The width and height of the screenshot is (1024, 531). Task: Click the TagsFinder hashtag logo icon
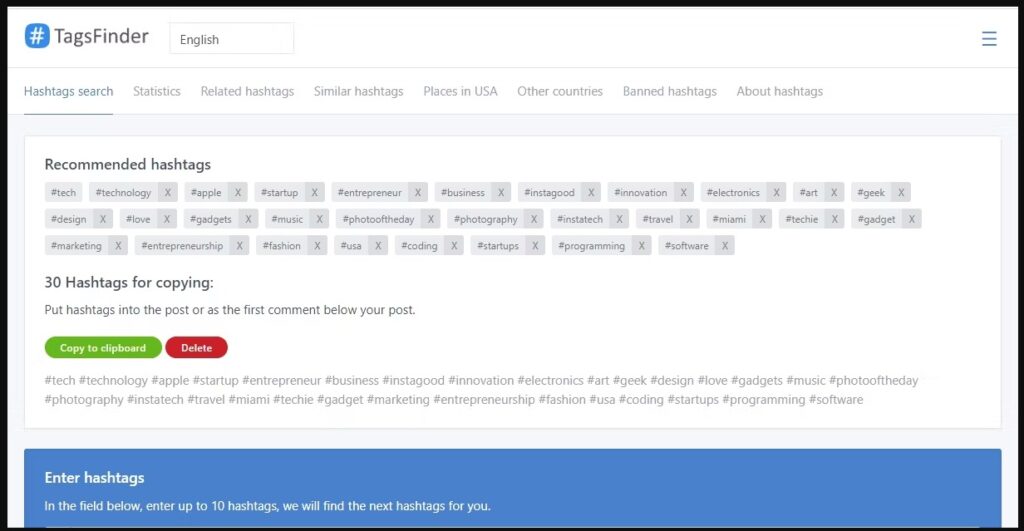[x=37, y=37]
